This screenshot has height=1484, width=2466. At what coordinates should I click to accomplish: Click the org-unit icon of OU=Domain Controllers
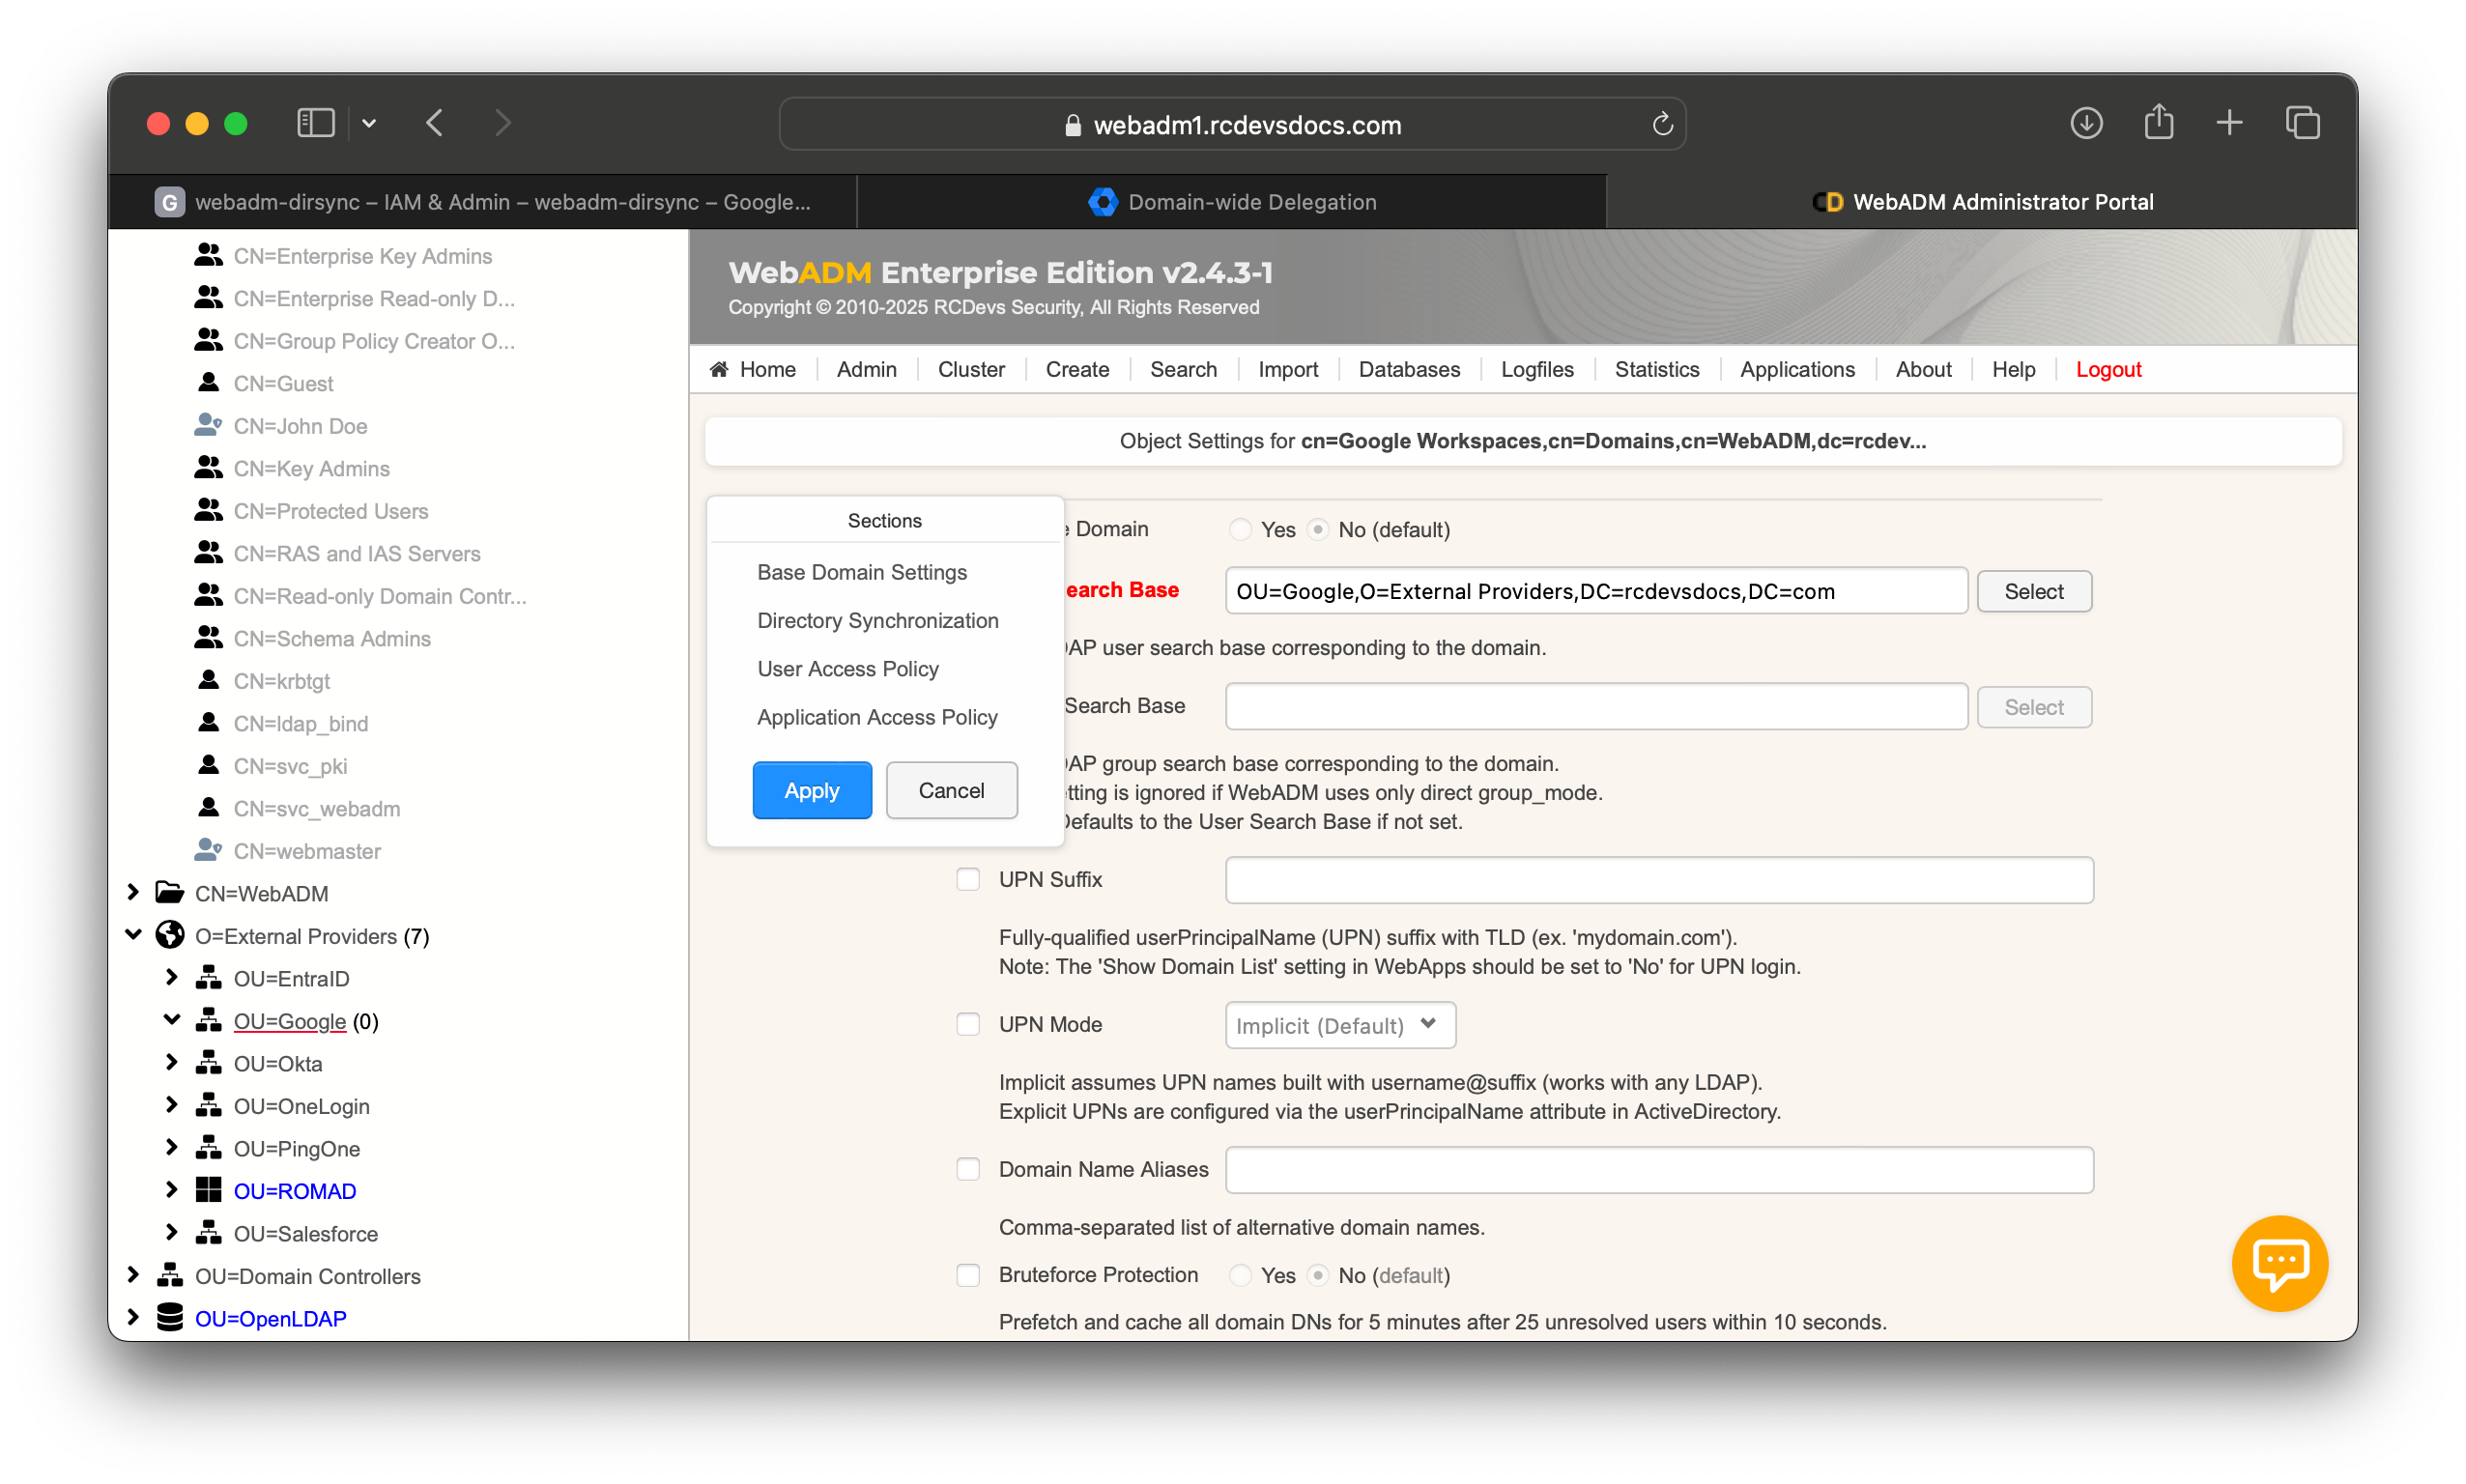[x=170, y=1275]
